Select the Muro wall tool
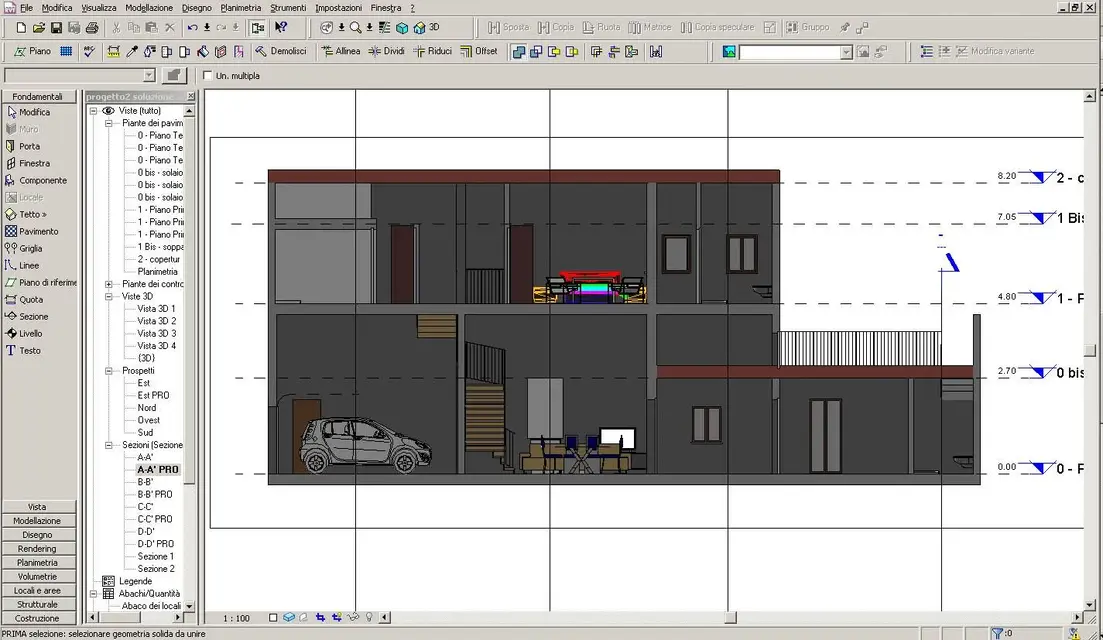Viewport: 1103px width, 640px height. pyautogui.click(x=23, y=129)
